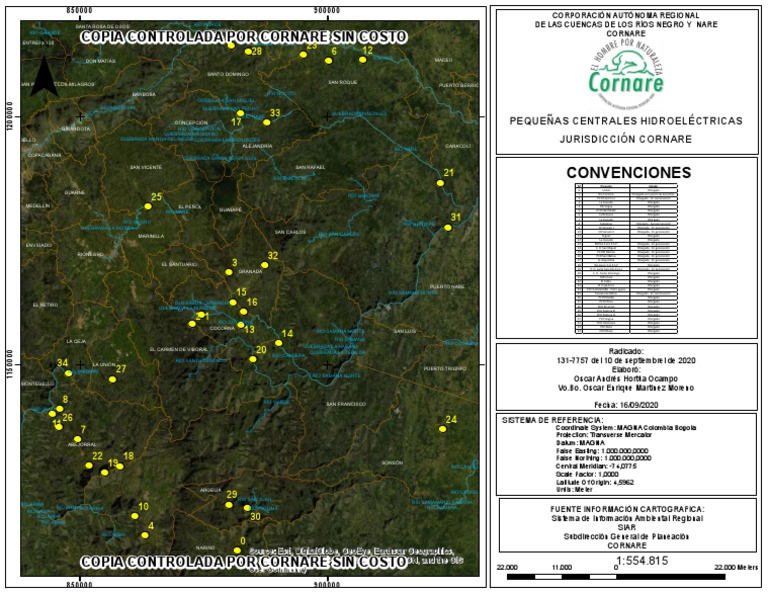Pick yellow point 17 near Concepción
768x594 pixels.
[240, 113]
